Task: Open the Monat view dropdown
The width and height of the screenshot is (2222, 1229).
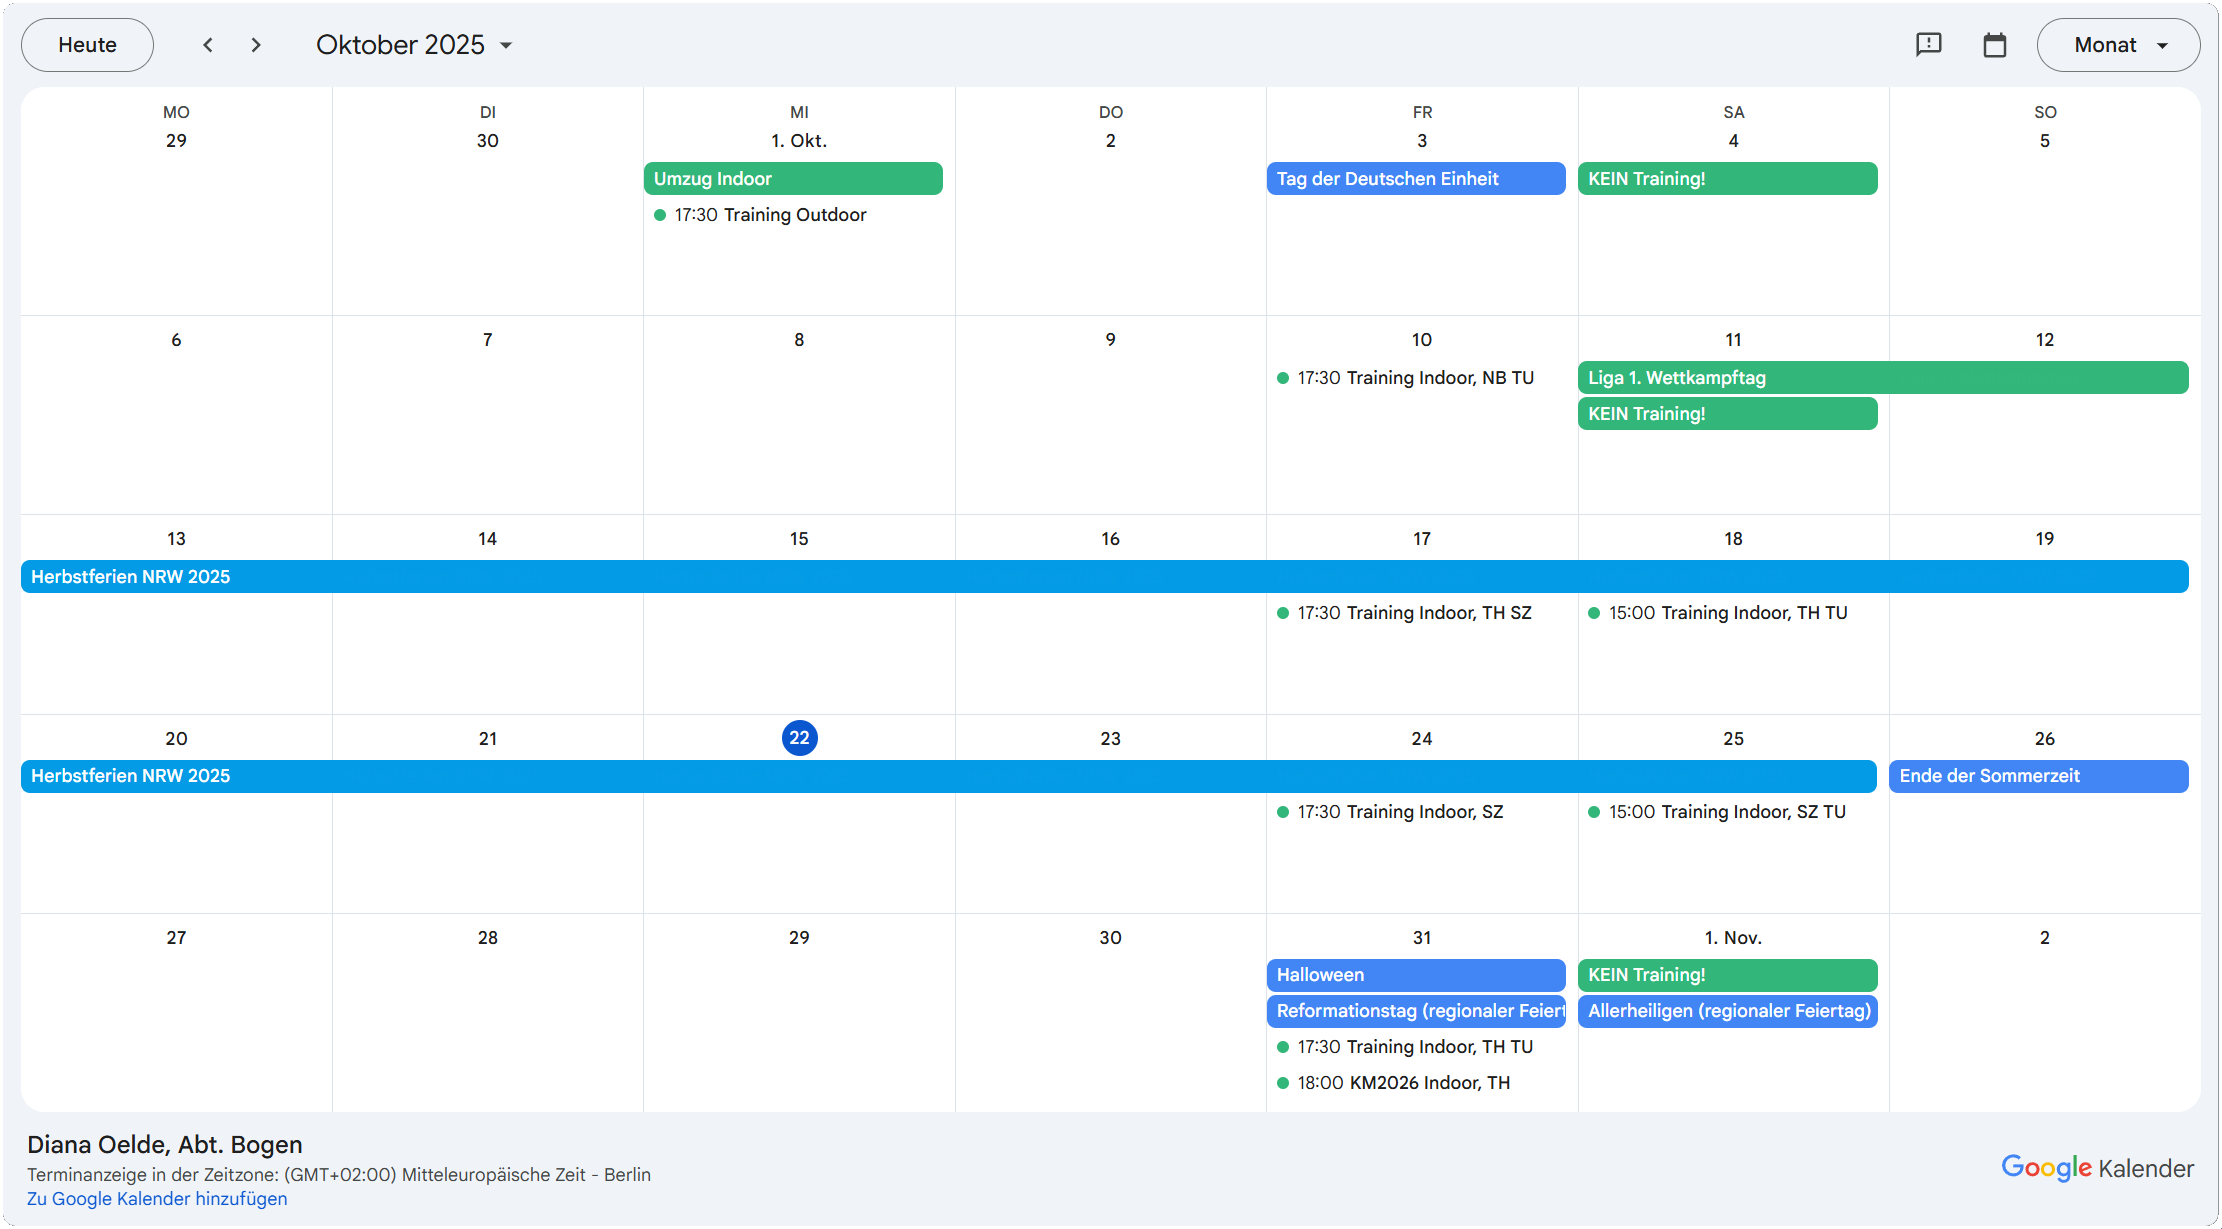Action: pos(2118,44)
